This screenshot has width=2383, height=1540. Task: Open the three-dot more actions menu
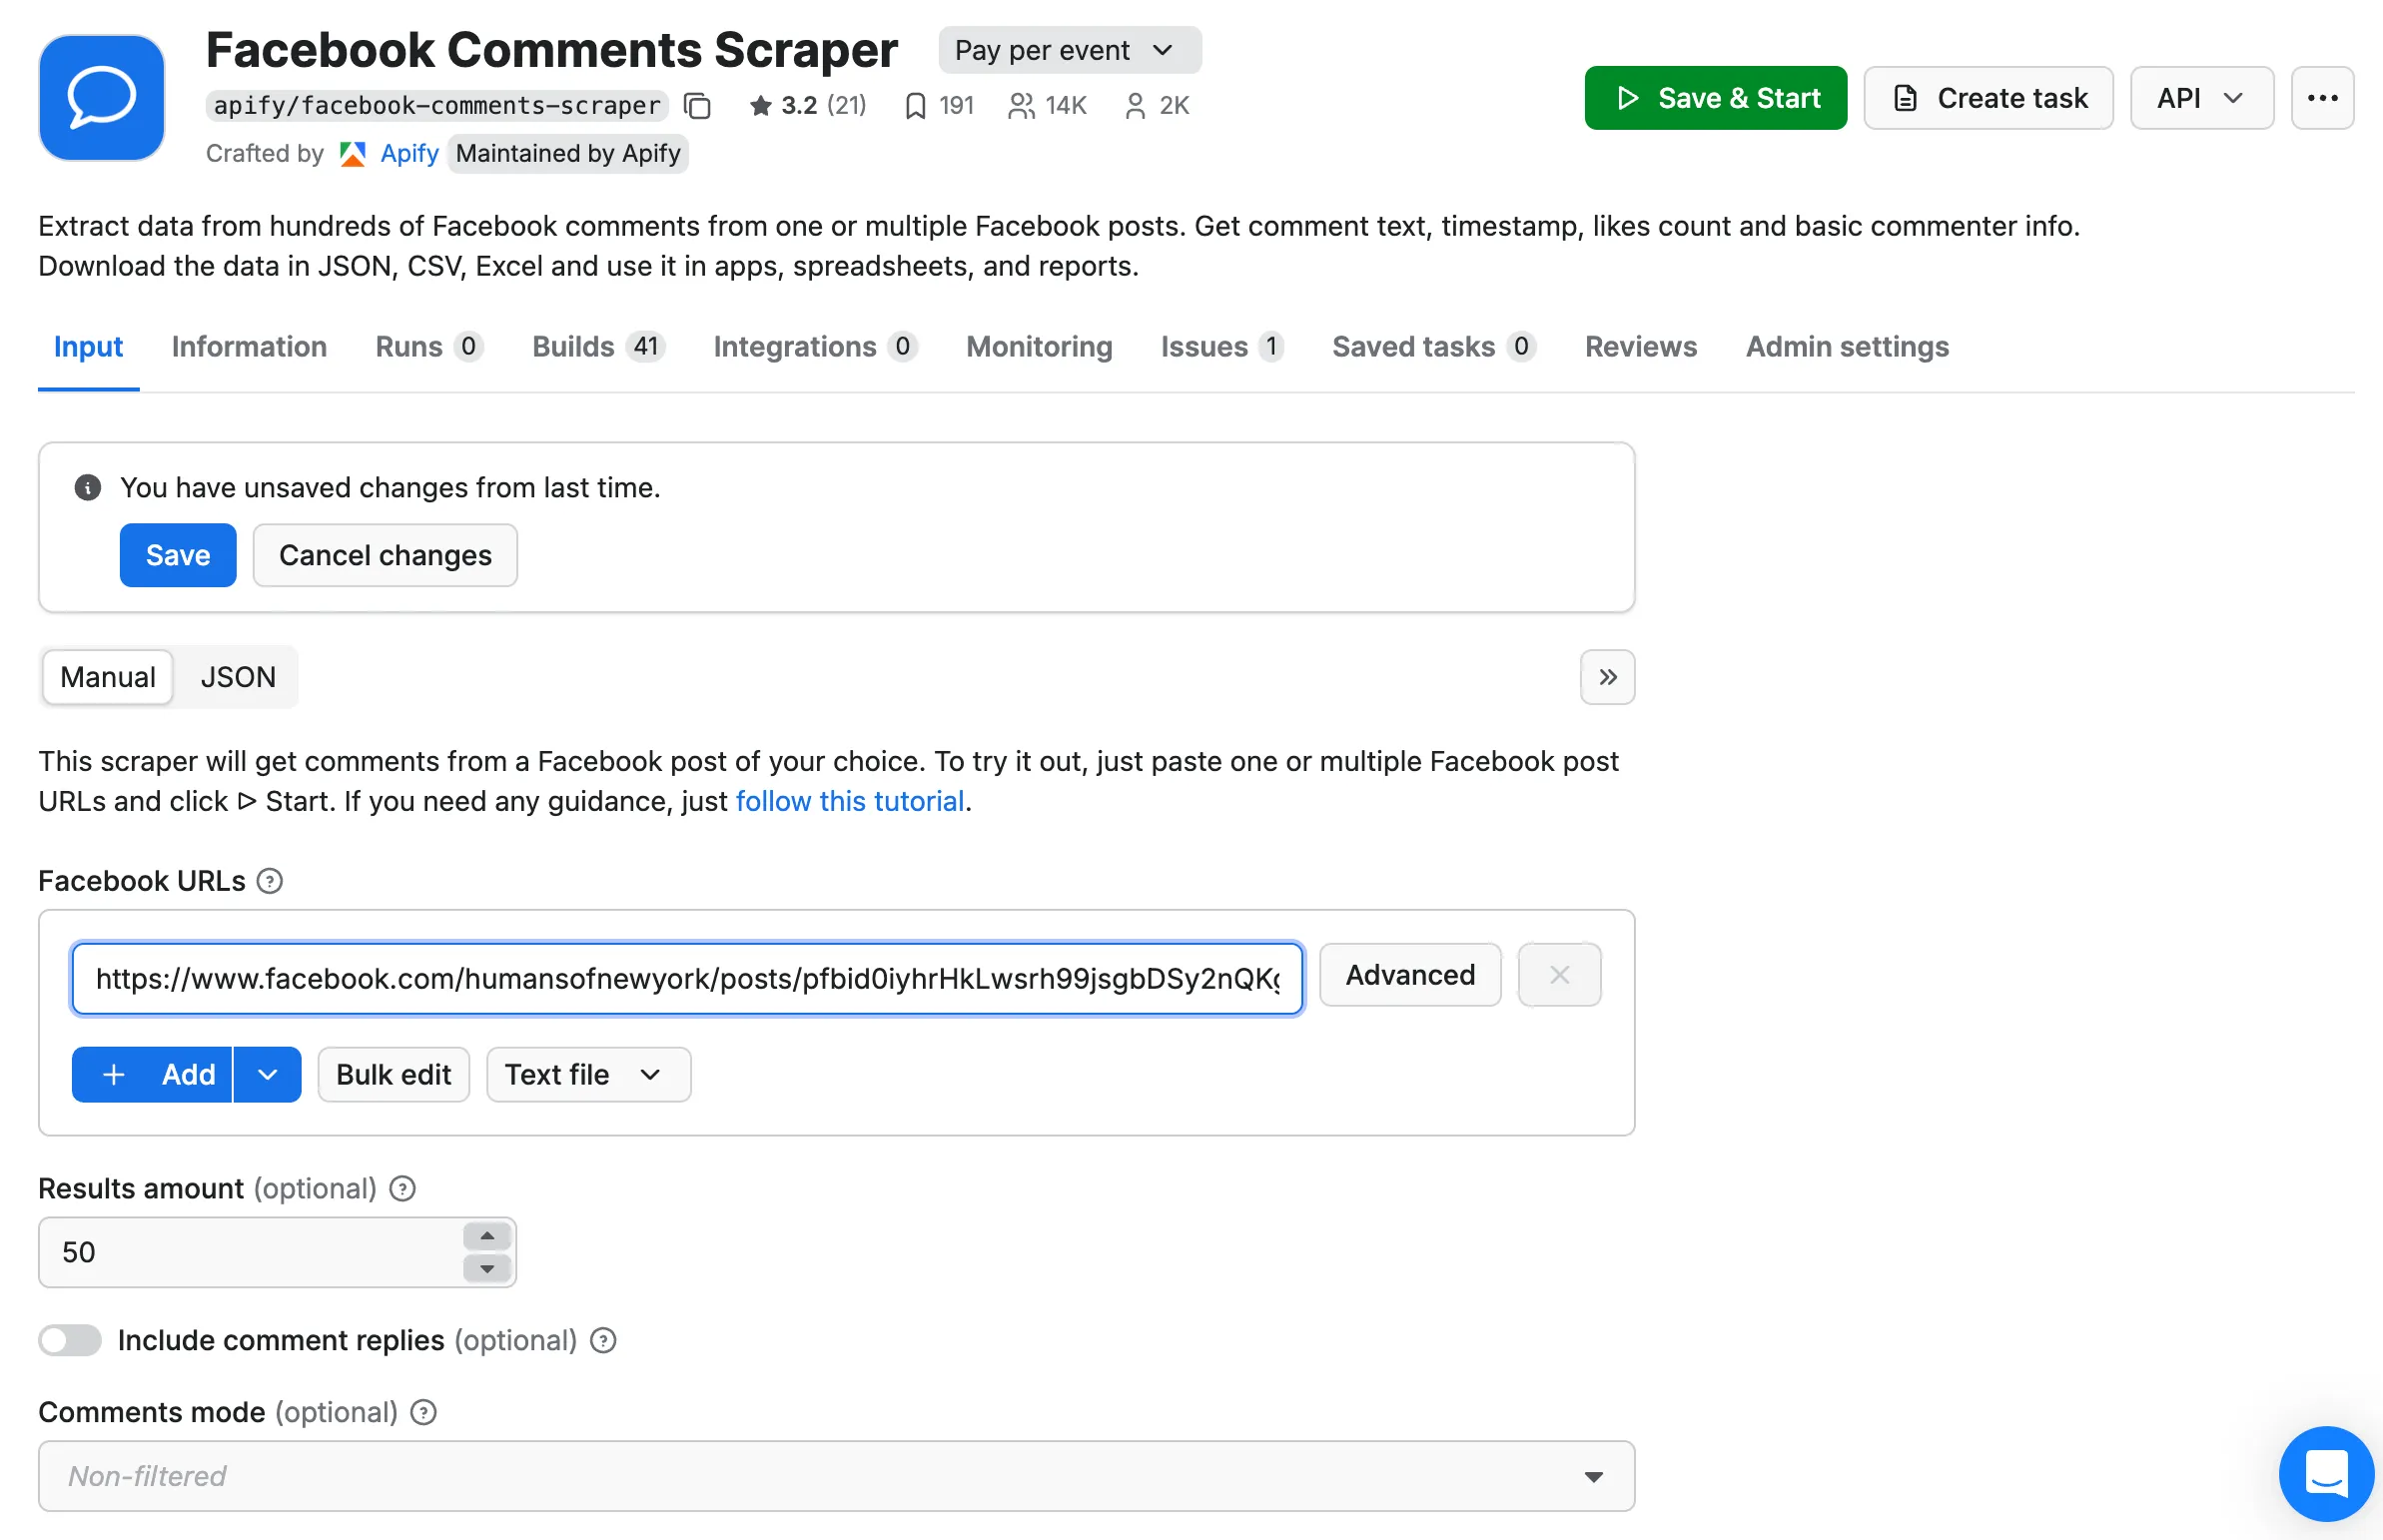(2322, 98)
